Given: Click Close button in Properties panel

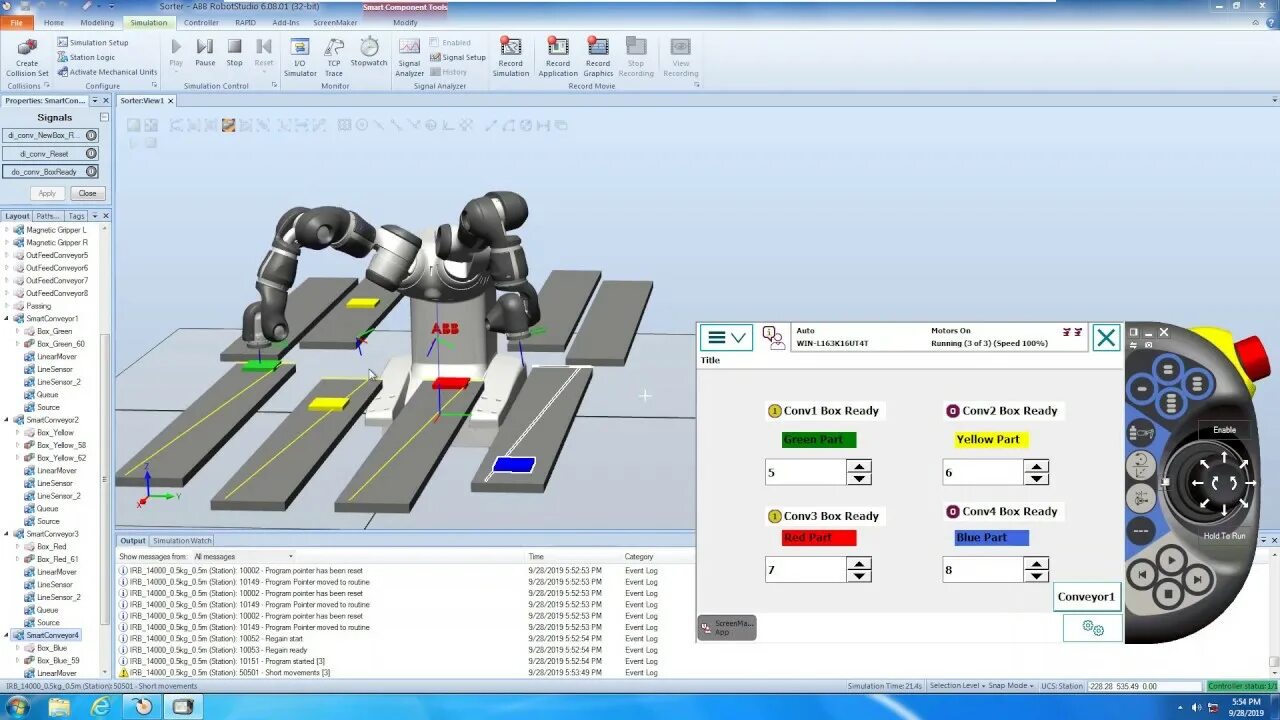Looking at the screenshot, I should [x=87, y=193].
